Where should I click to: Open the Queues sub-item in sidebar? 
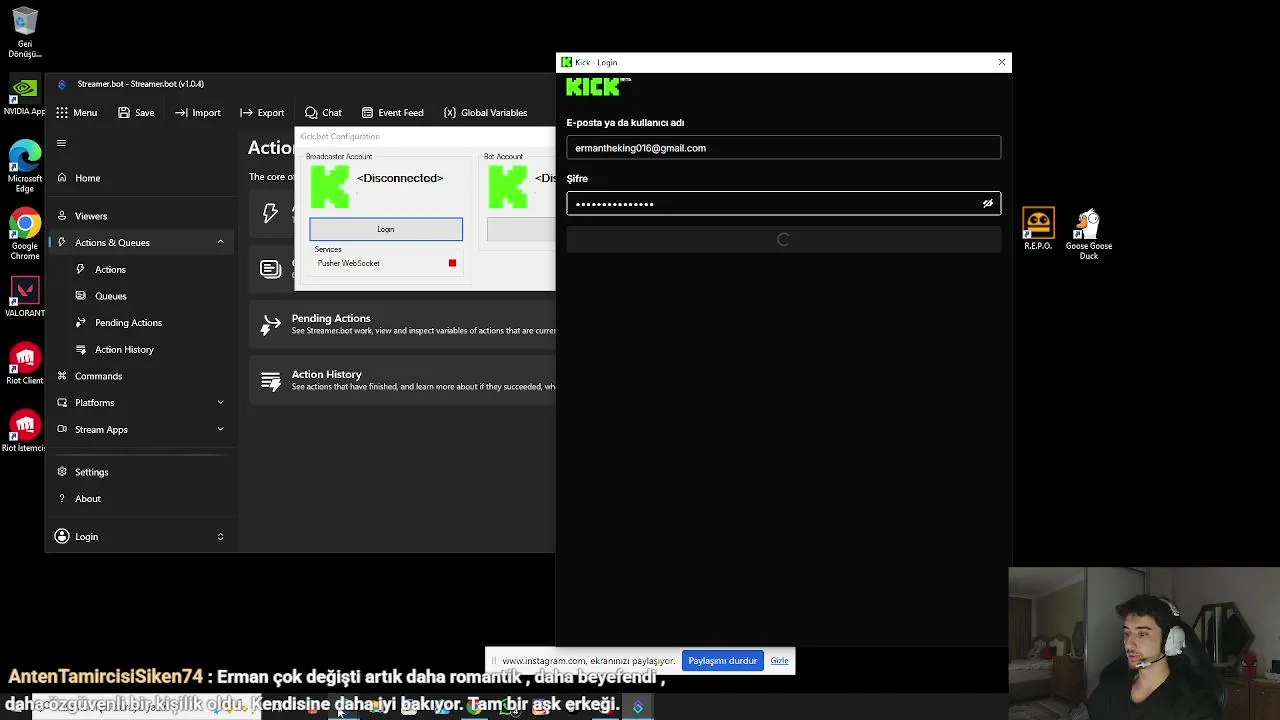110,296
